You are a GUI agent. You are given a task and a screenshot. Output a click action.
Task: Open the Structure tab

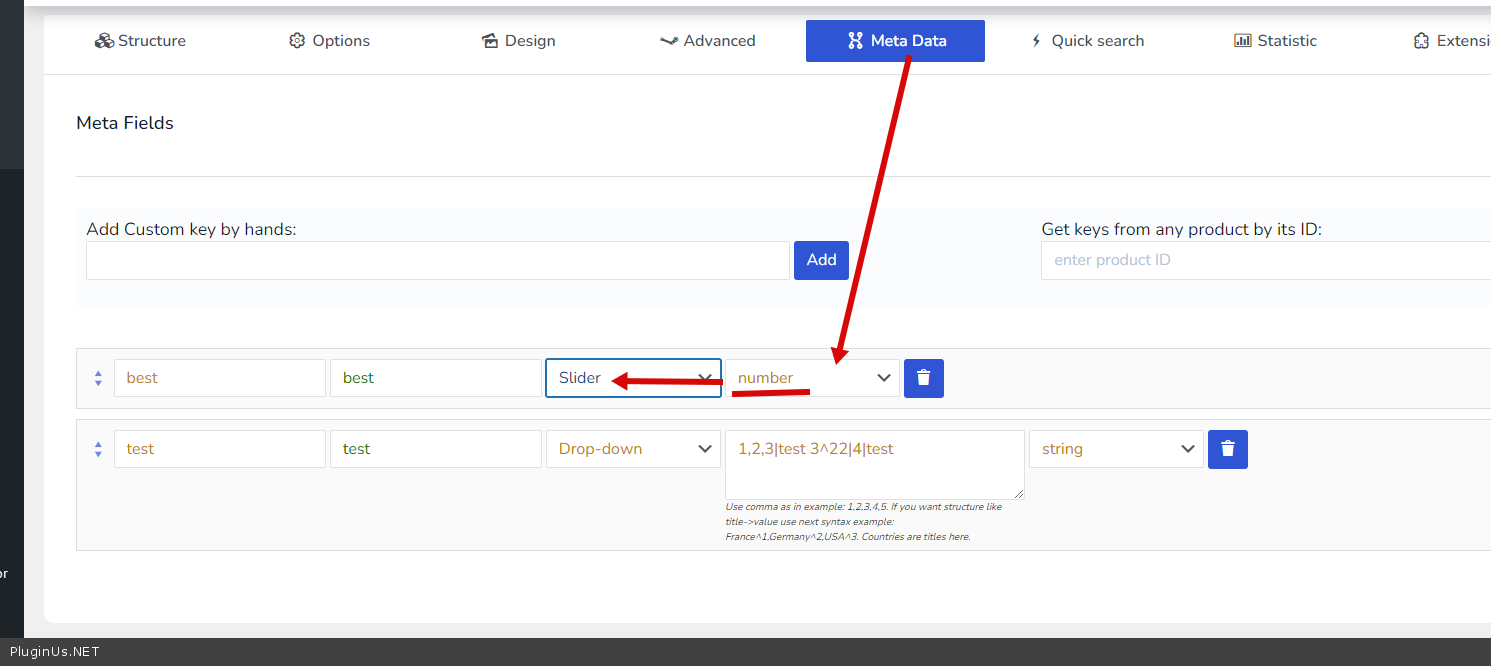pos(140,41)
